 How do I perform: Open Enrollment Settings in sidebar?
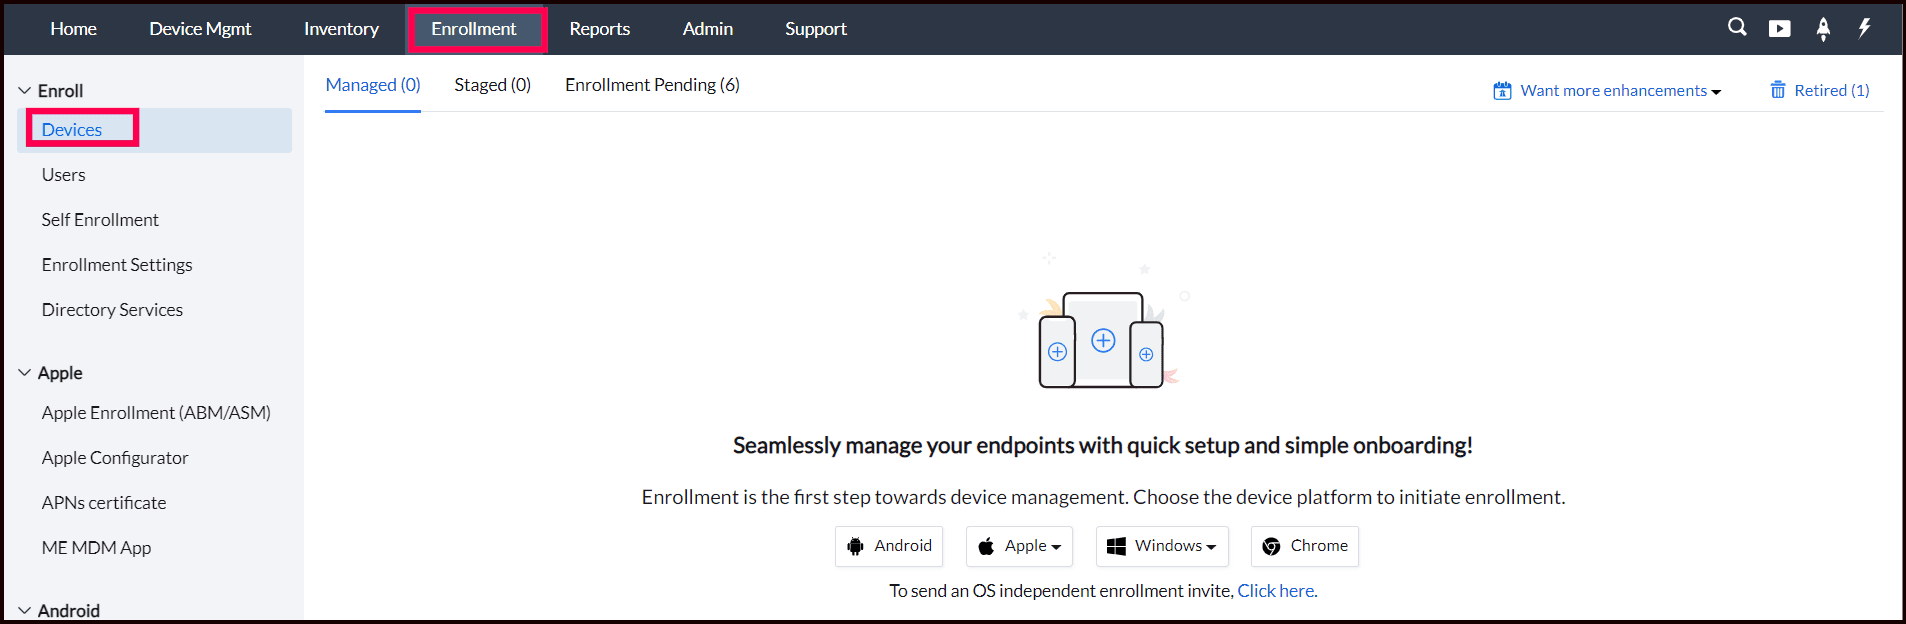pos(117,265)
